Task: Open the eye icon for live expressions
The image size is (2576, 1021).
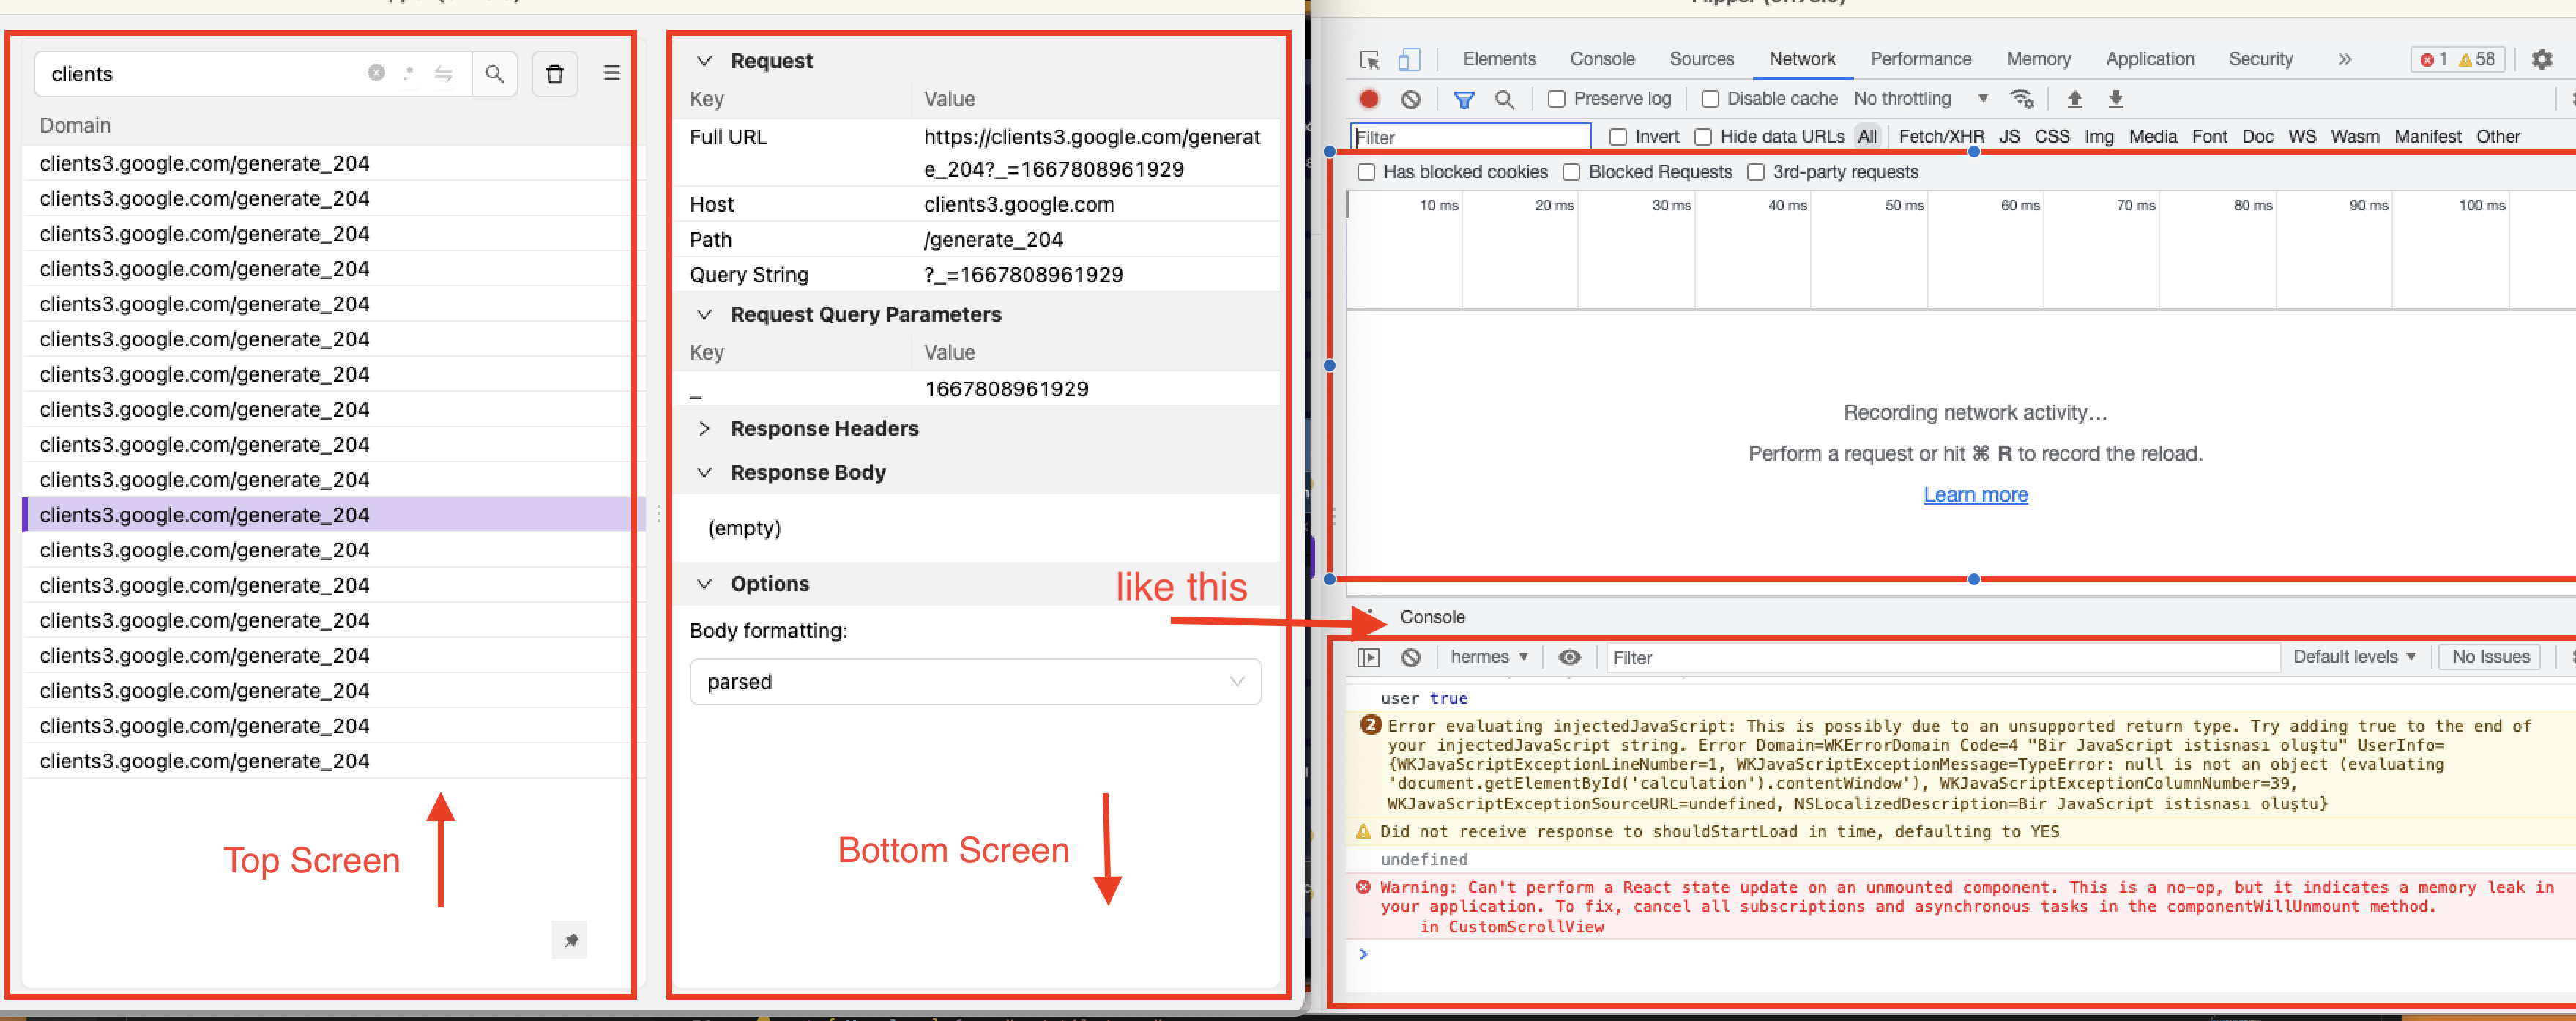Action: pos(1569,657)
